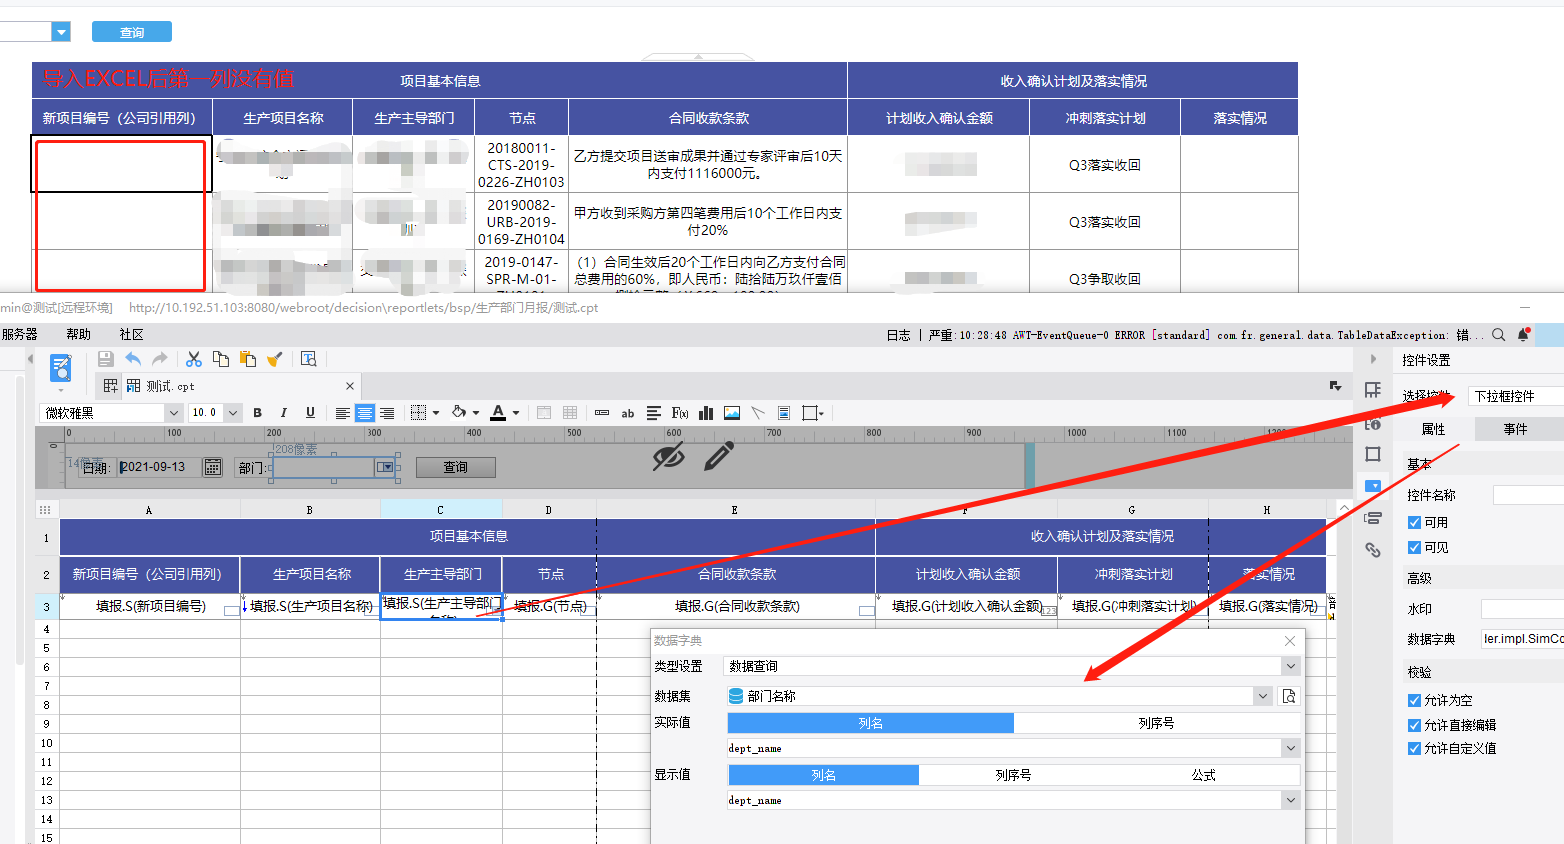Open cell element panel icon at top of right sidebar
This screenshot has height=844, width=1564.
coord(1373,390)
